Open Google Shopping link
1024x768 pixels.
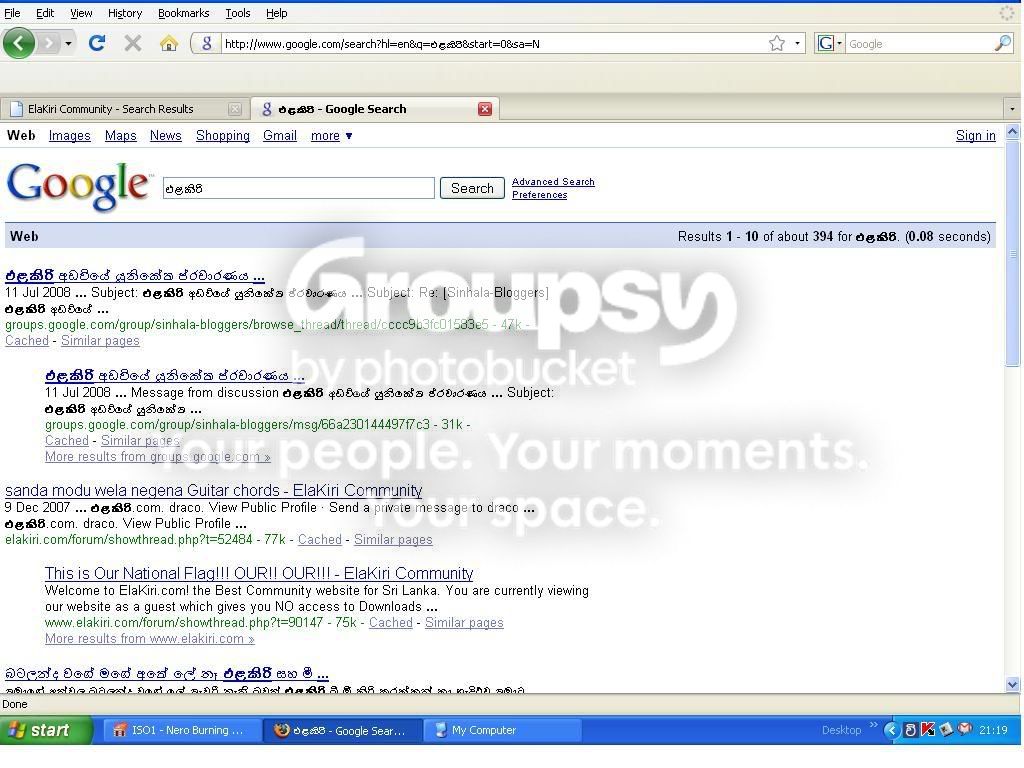pos(223,136)
